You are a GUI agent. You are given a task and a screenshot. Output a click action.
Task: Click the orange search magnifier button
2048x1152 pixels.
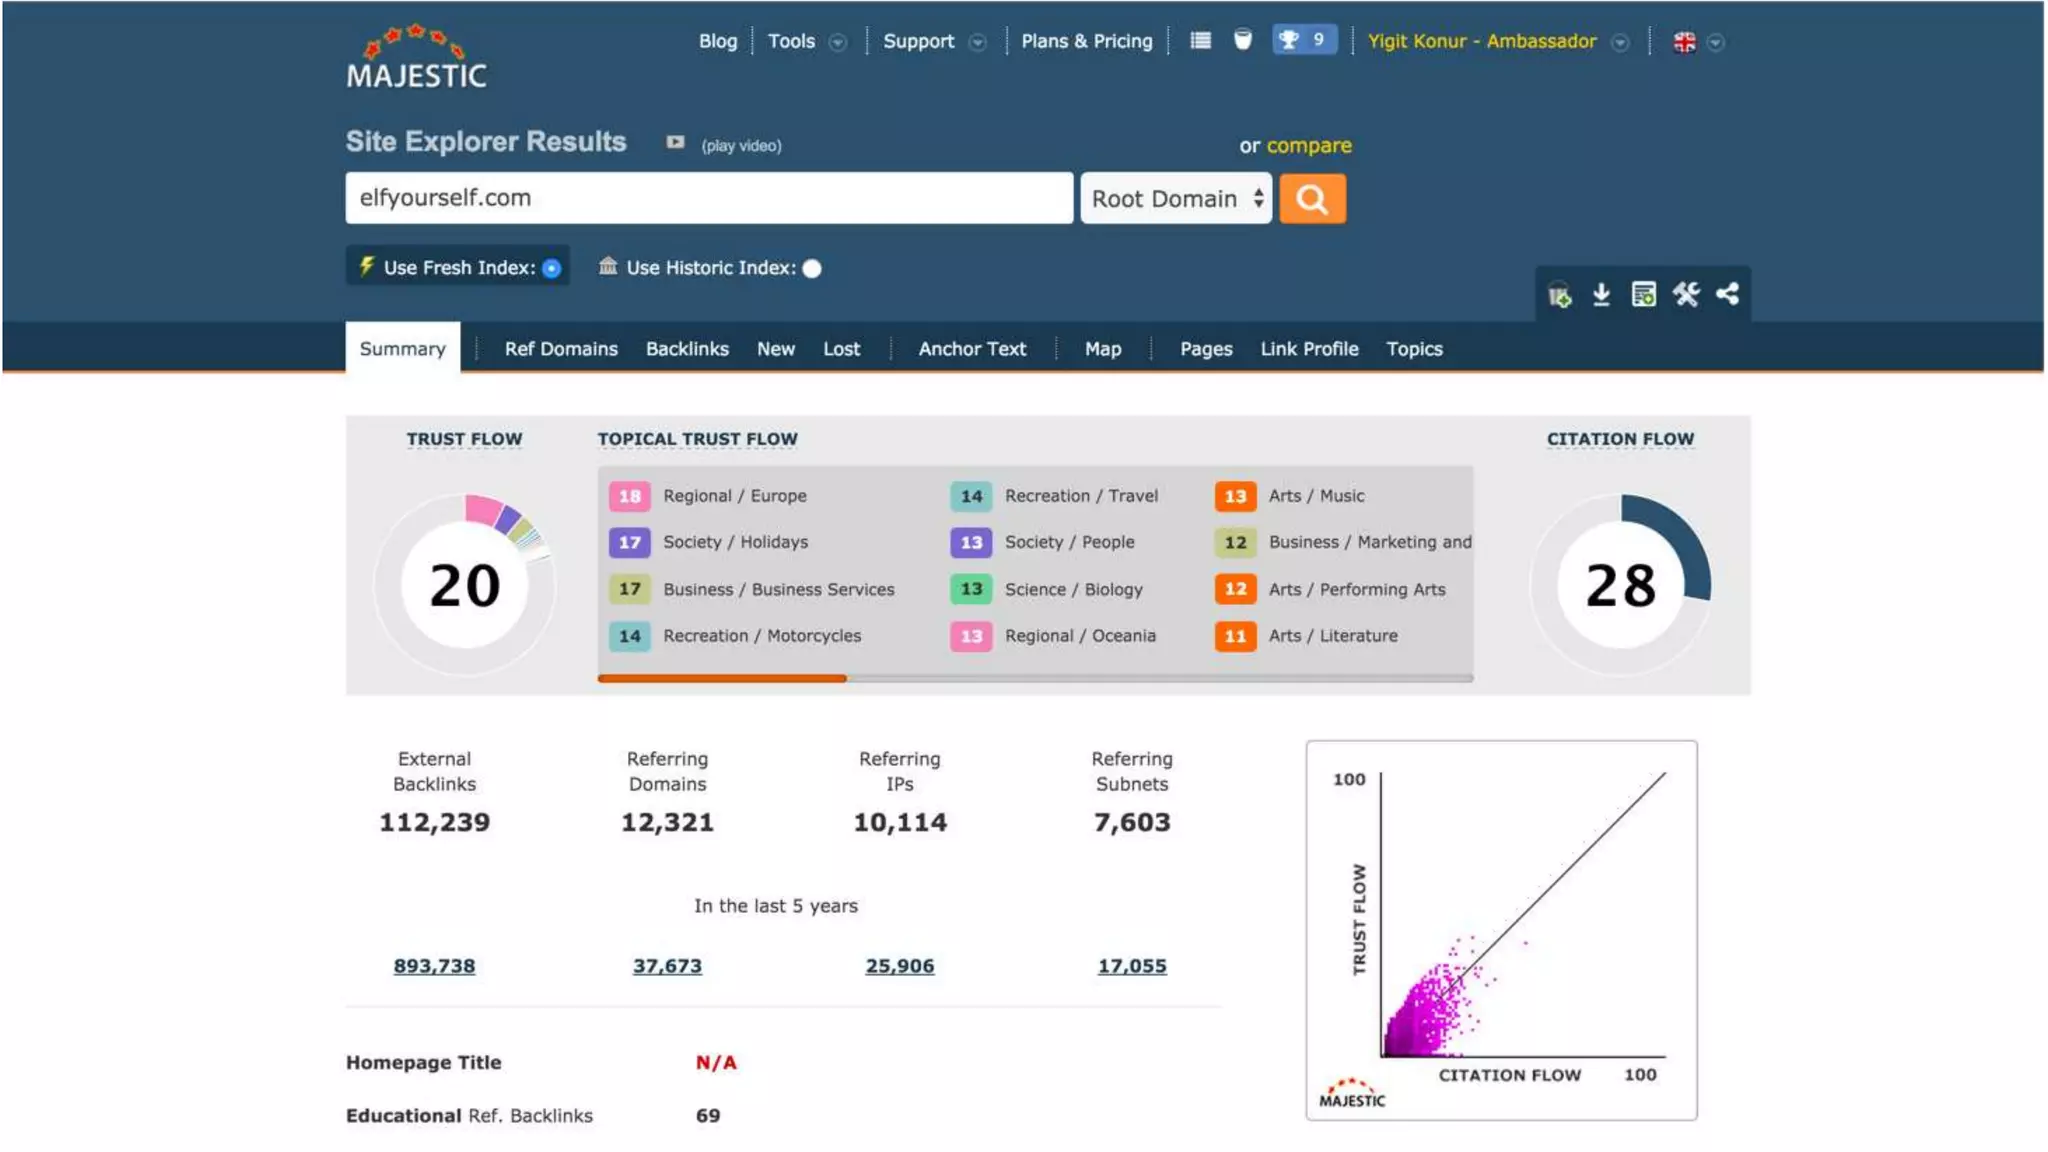1311,199
